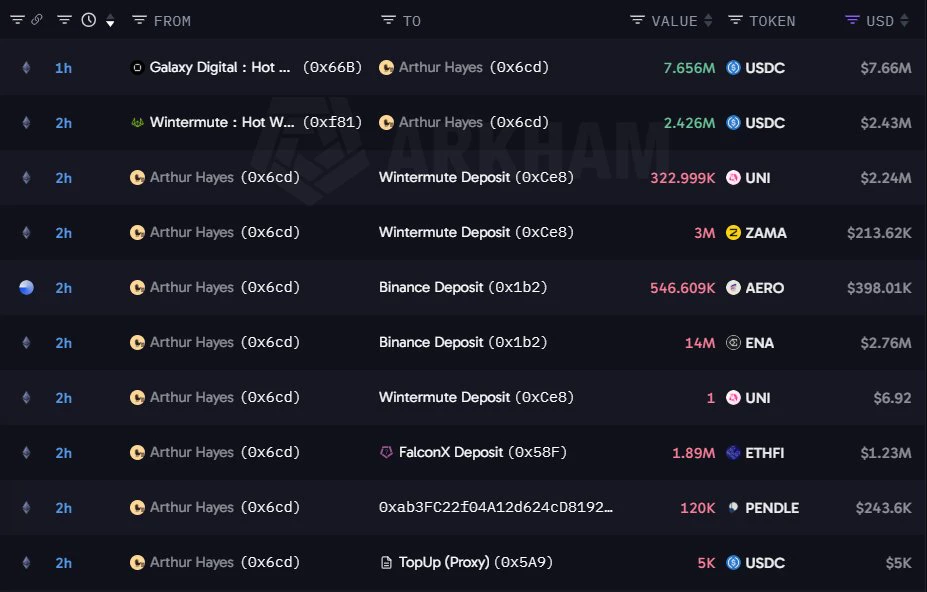Toggle the sort arrows beside USD
927x592 pixels.
tap(904, 21)
